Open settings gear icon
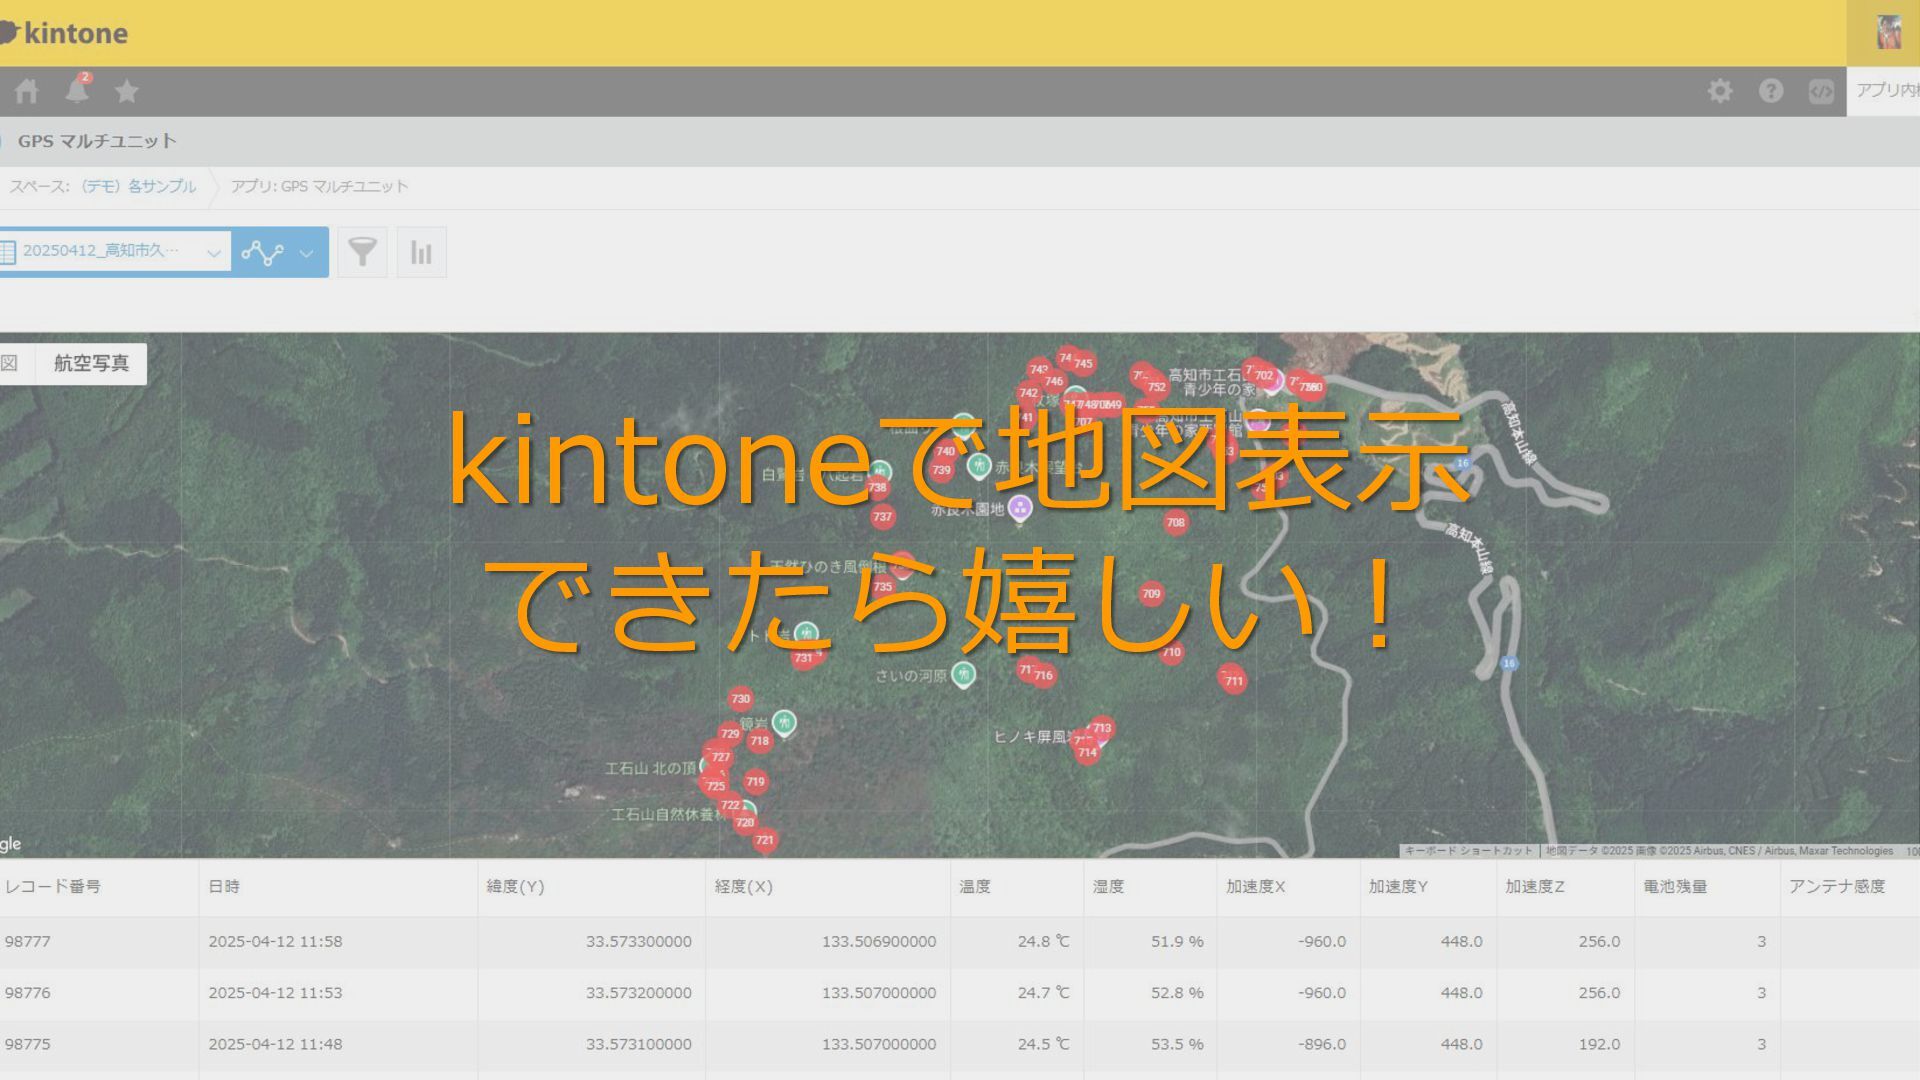This screenshot has height=1080, width=1920. pos(1719,91)
